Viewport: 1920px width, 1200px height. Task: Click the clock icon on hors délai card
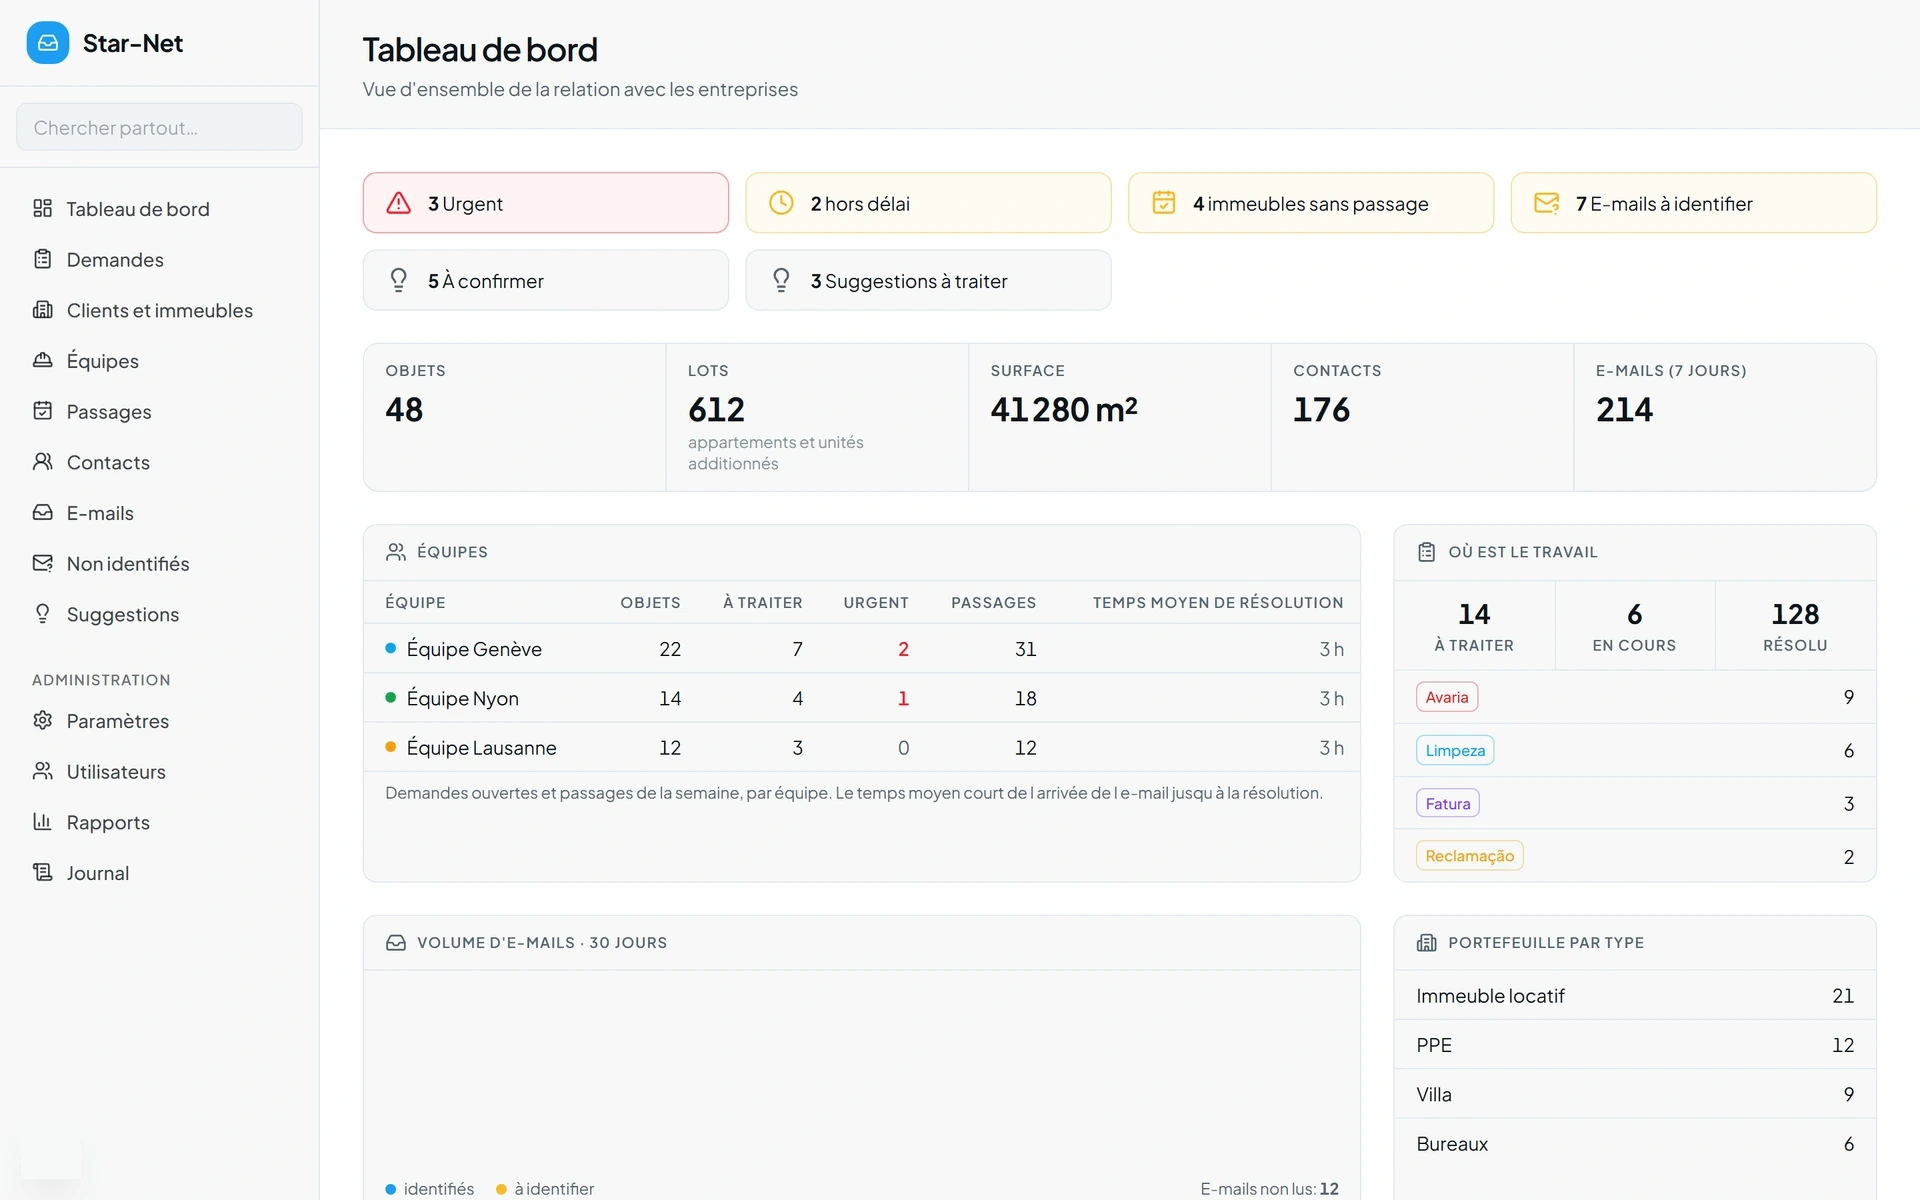pos(781,203)
